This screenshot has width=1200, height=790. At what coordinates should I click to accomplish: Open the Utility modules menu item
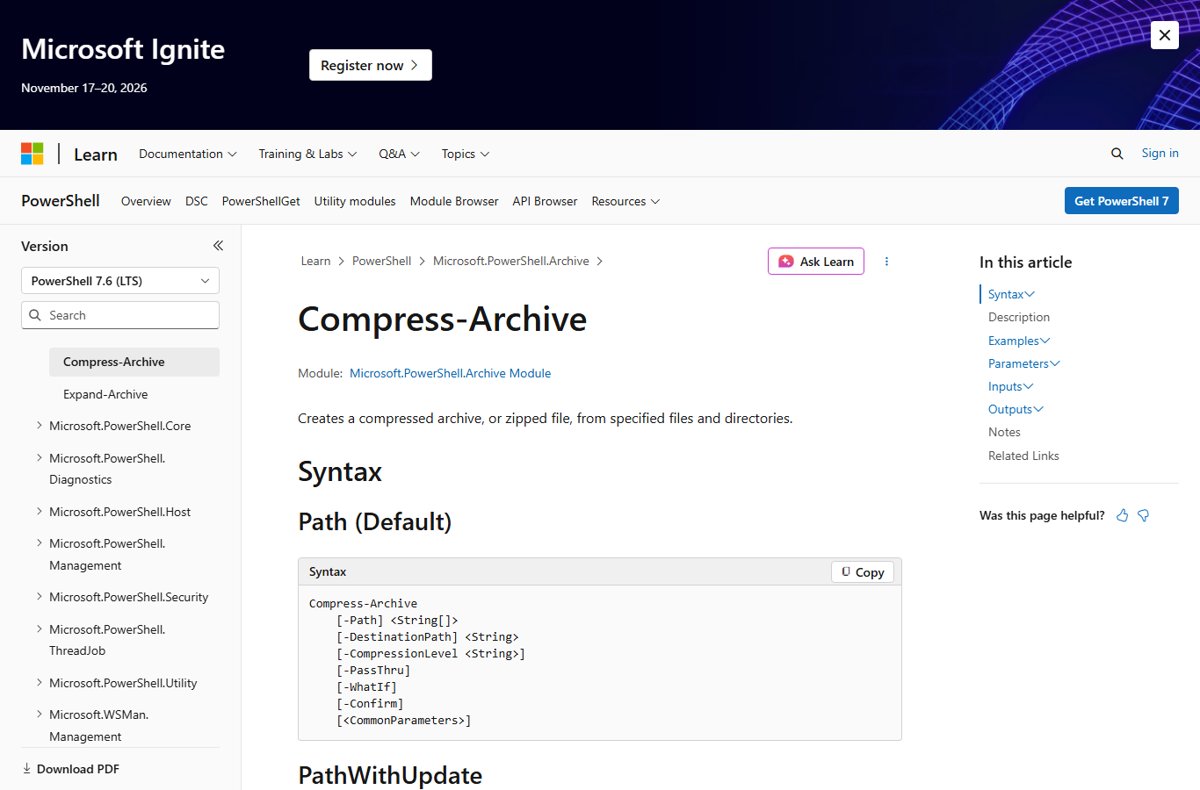point(355,201)
